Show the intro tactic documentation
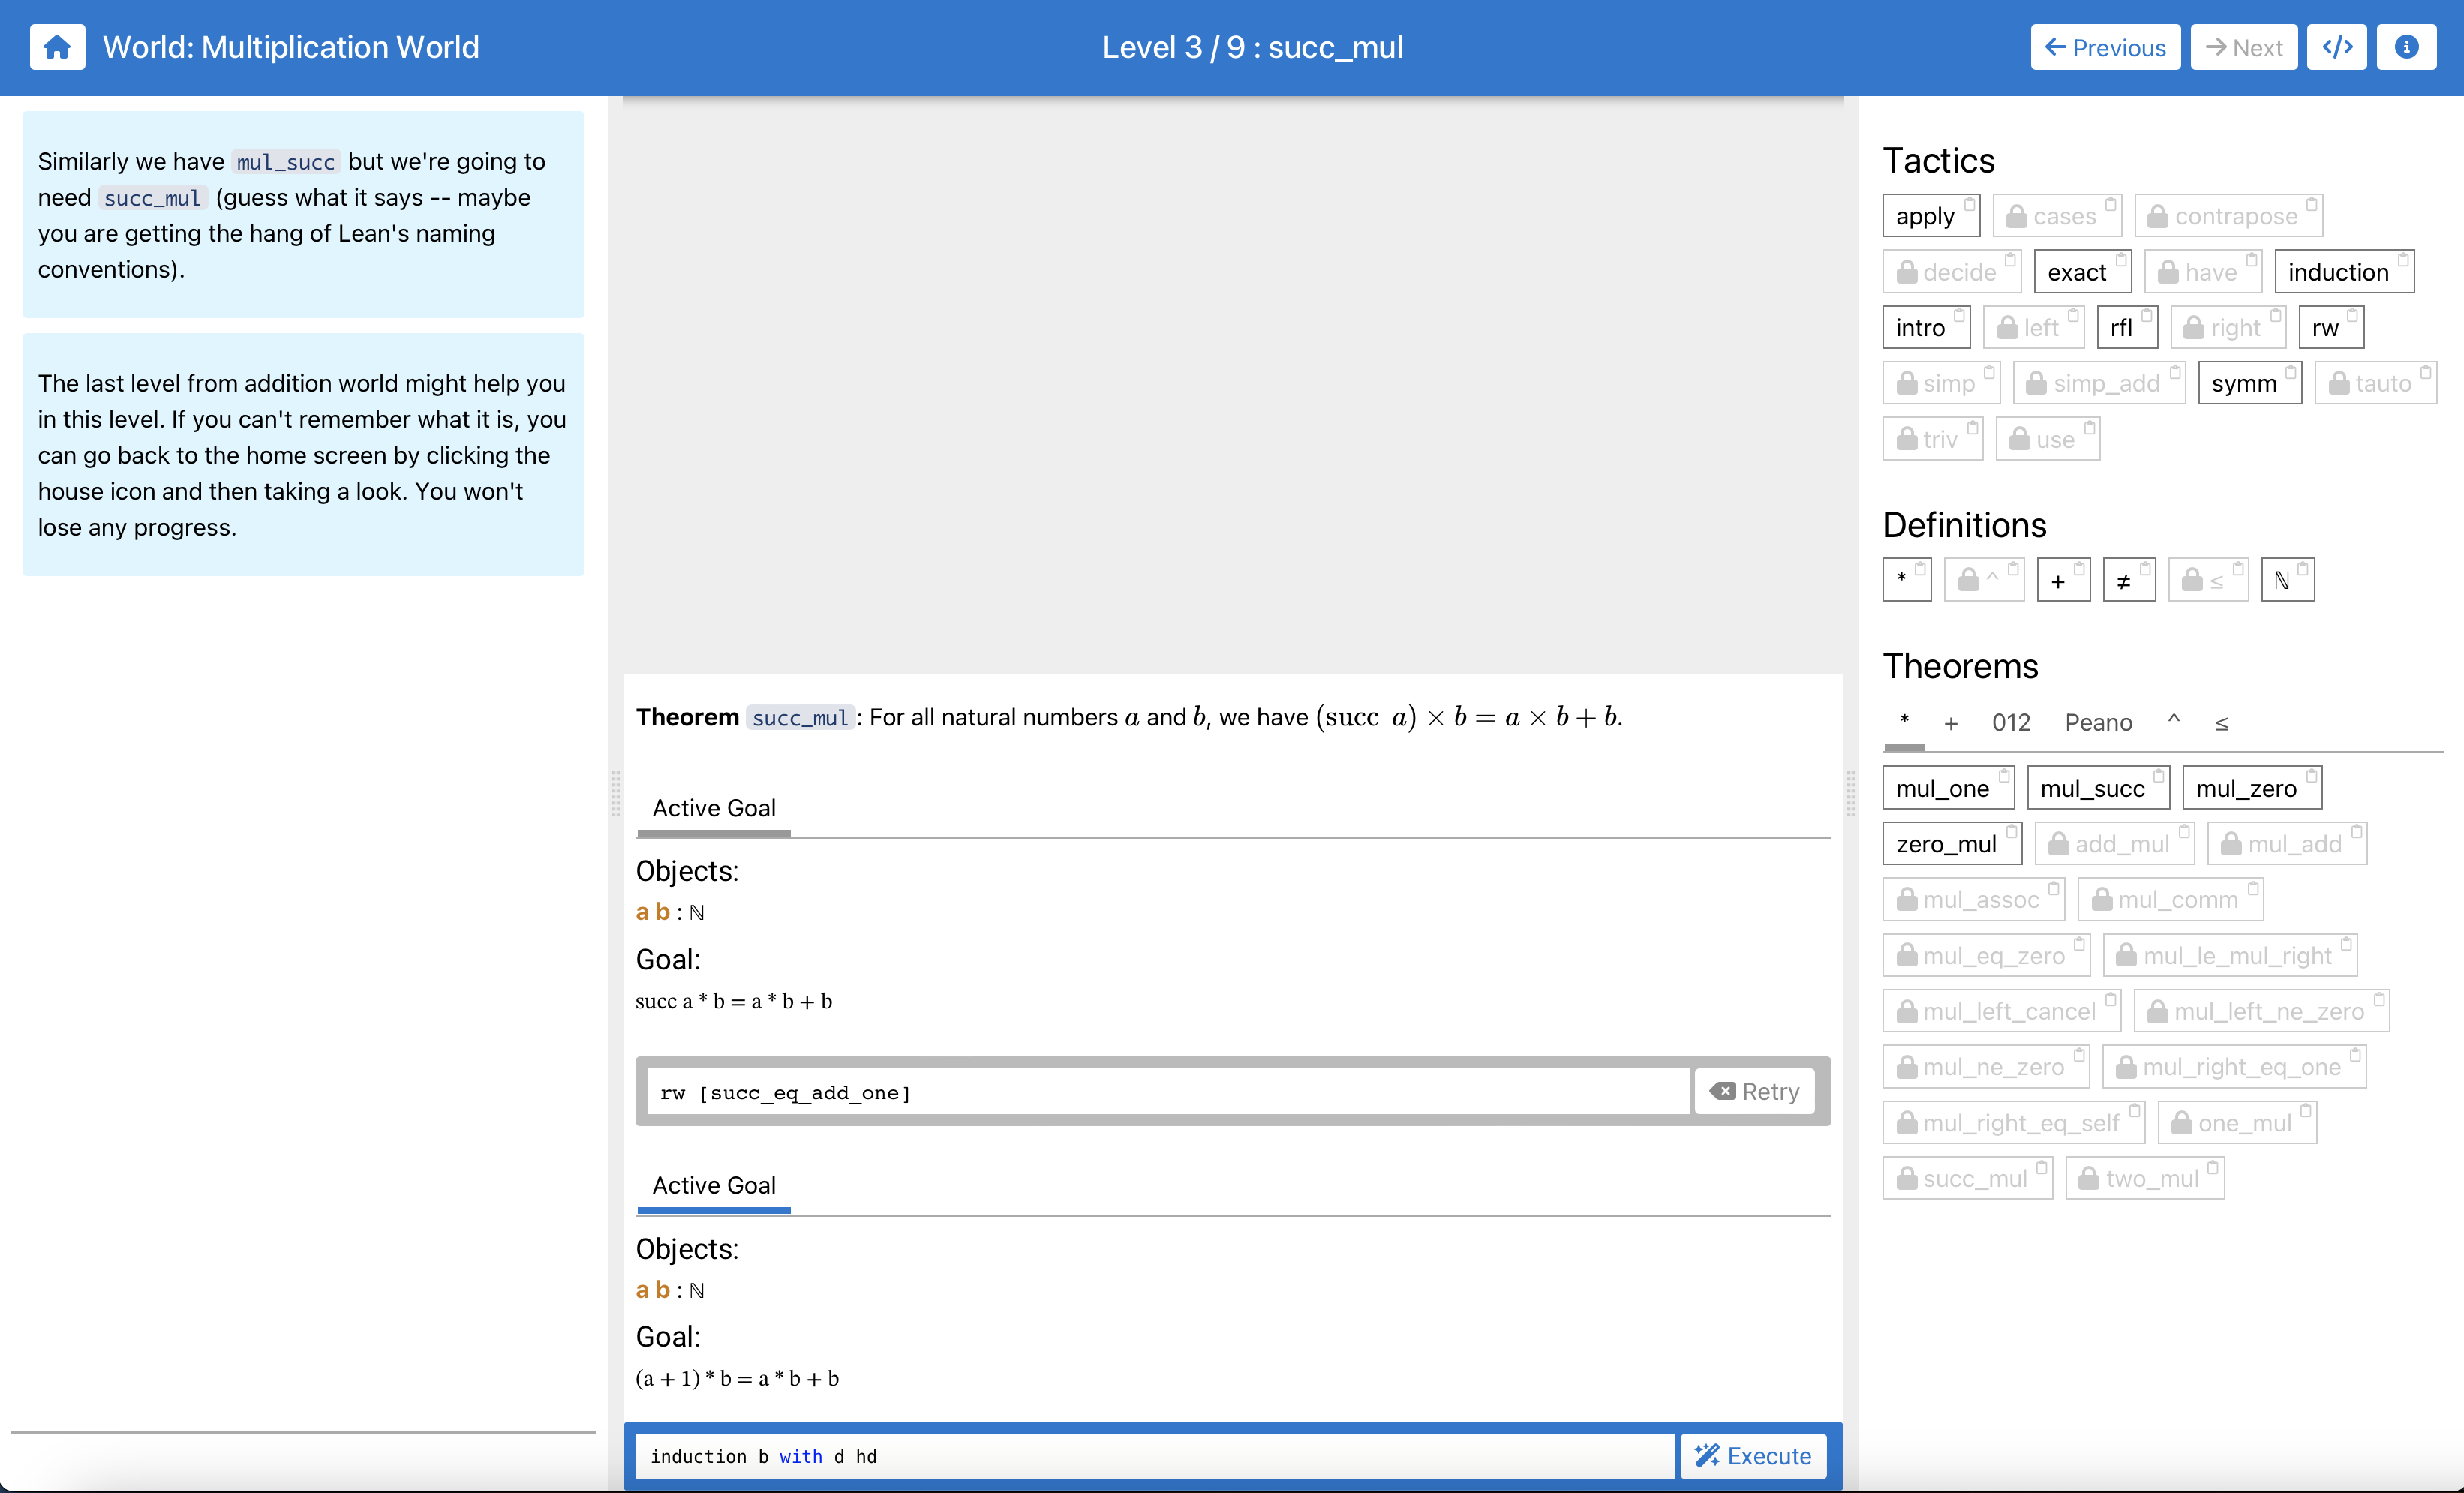Screen dimensions: 2464x1493 1926,327
